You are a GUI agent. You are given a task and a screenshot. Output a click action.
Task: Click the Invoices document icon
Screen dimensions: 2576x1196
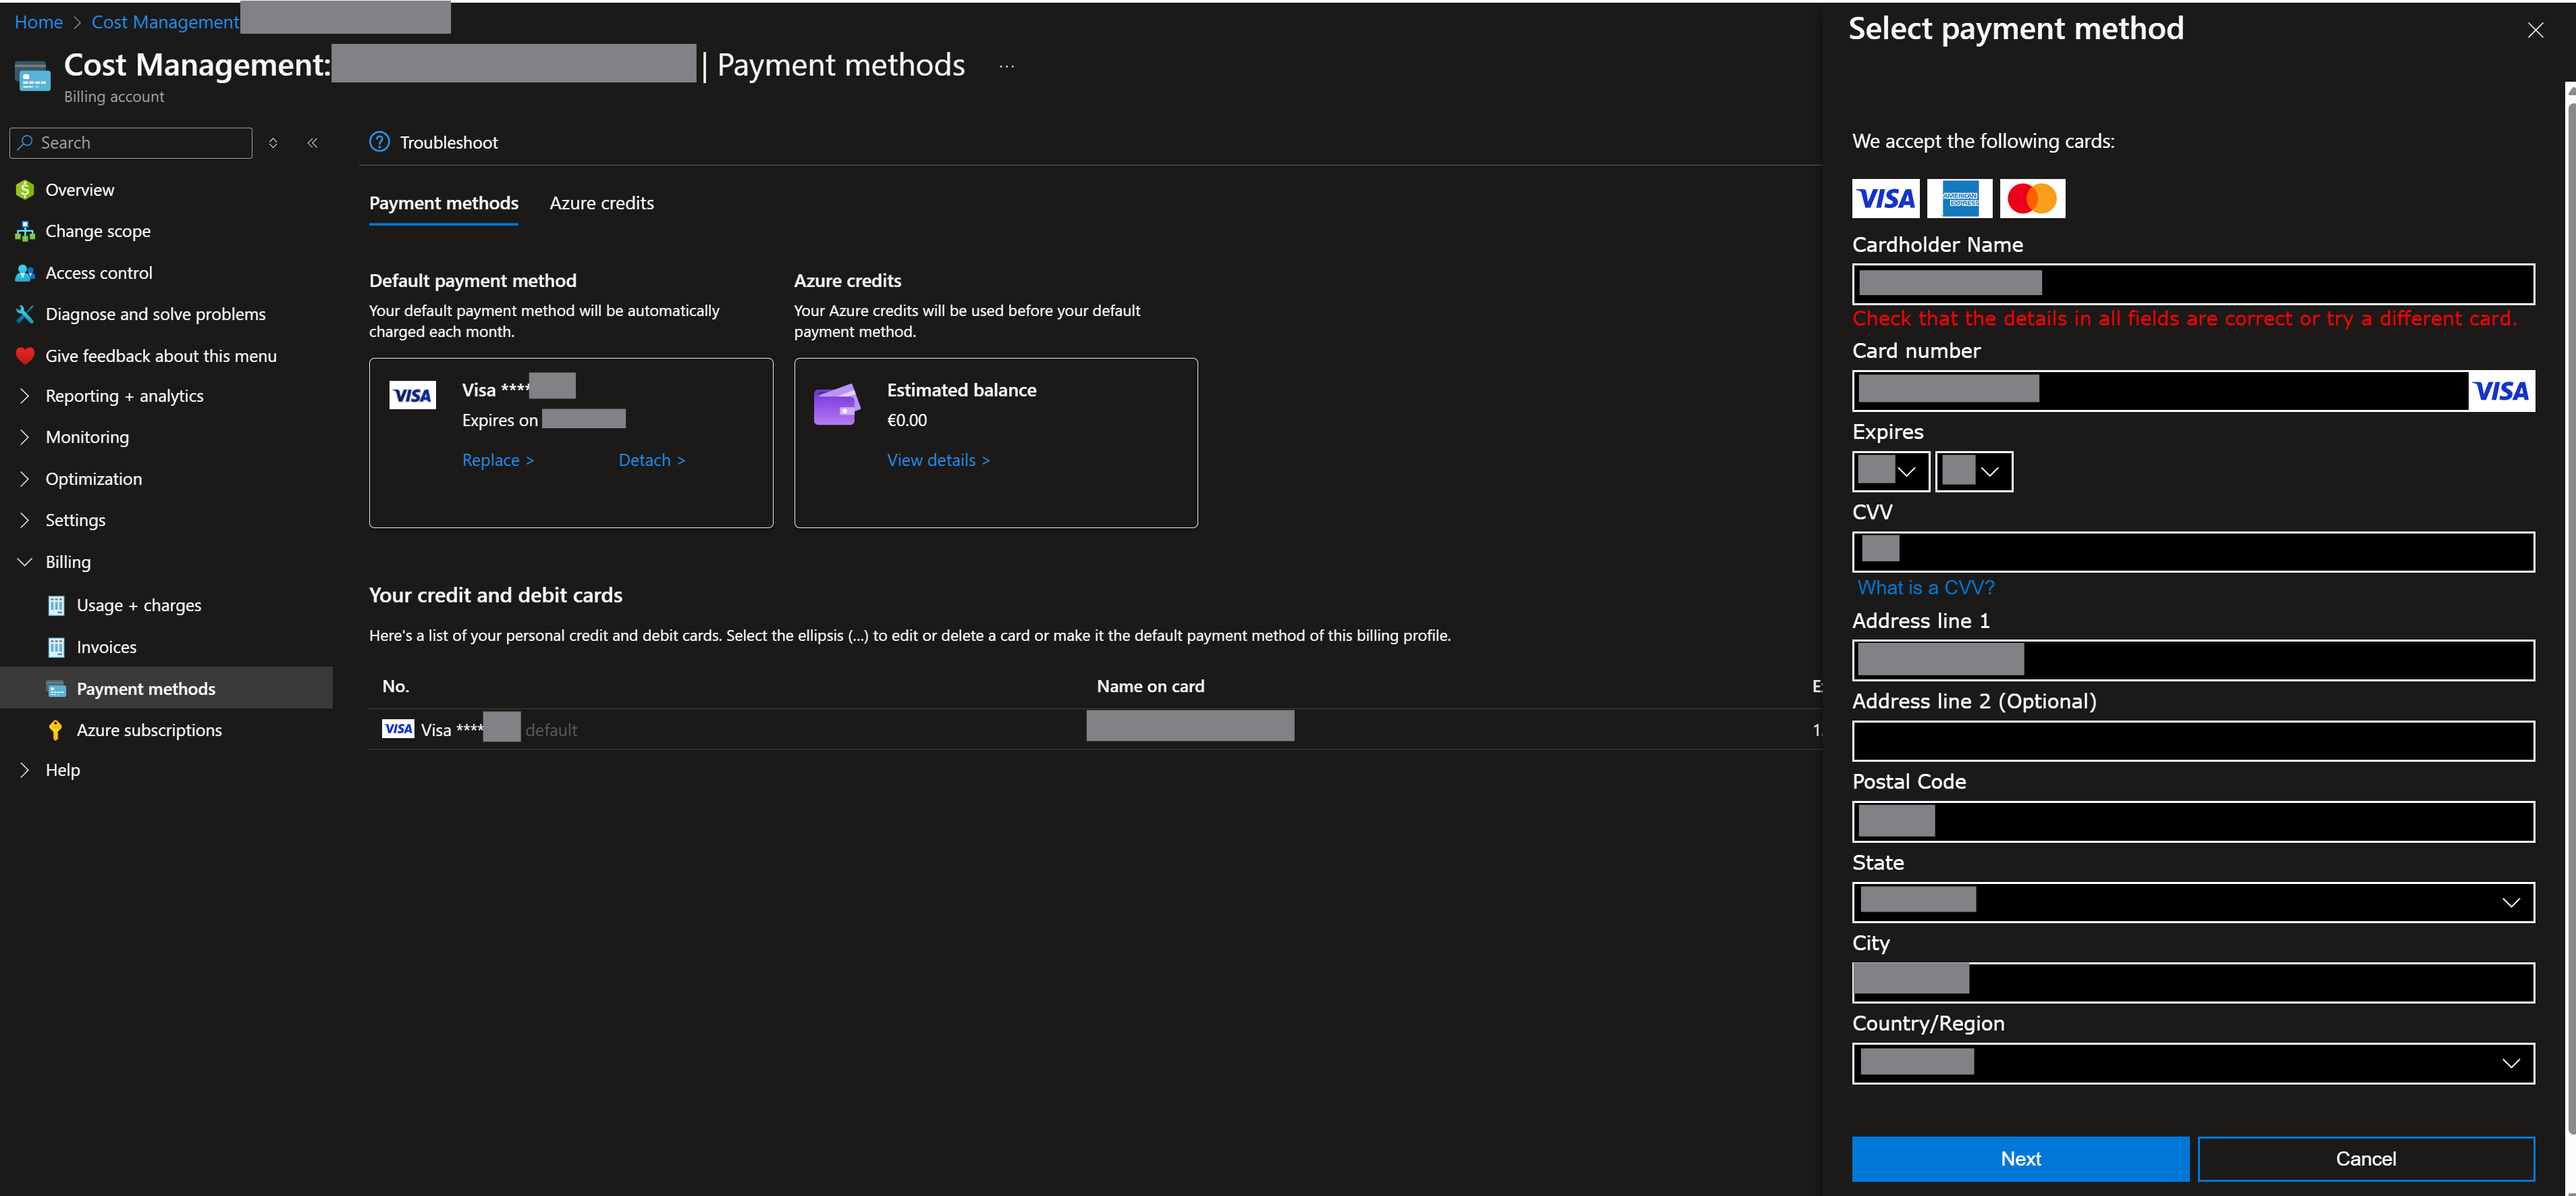coord(57,647)
